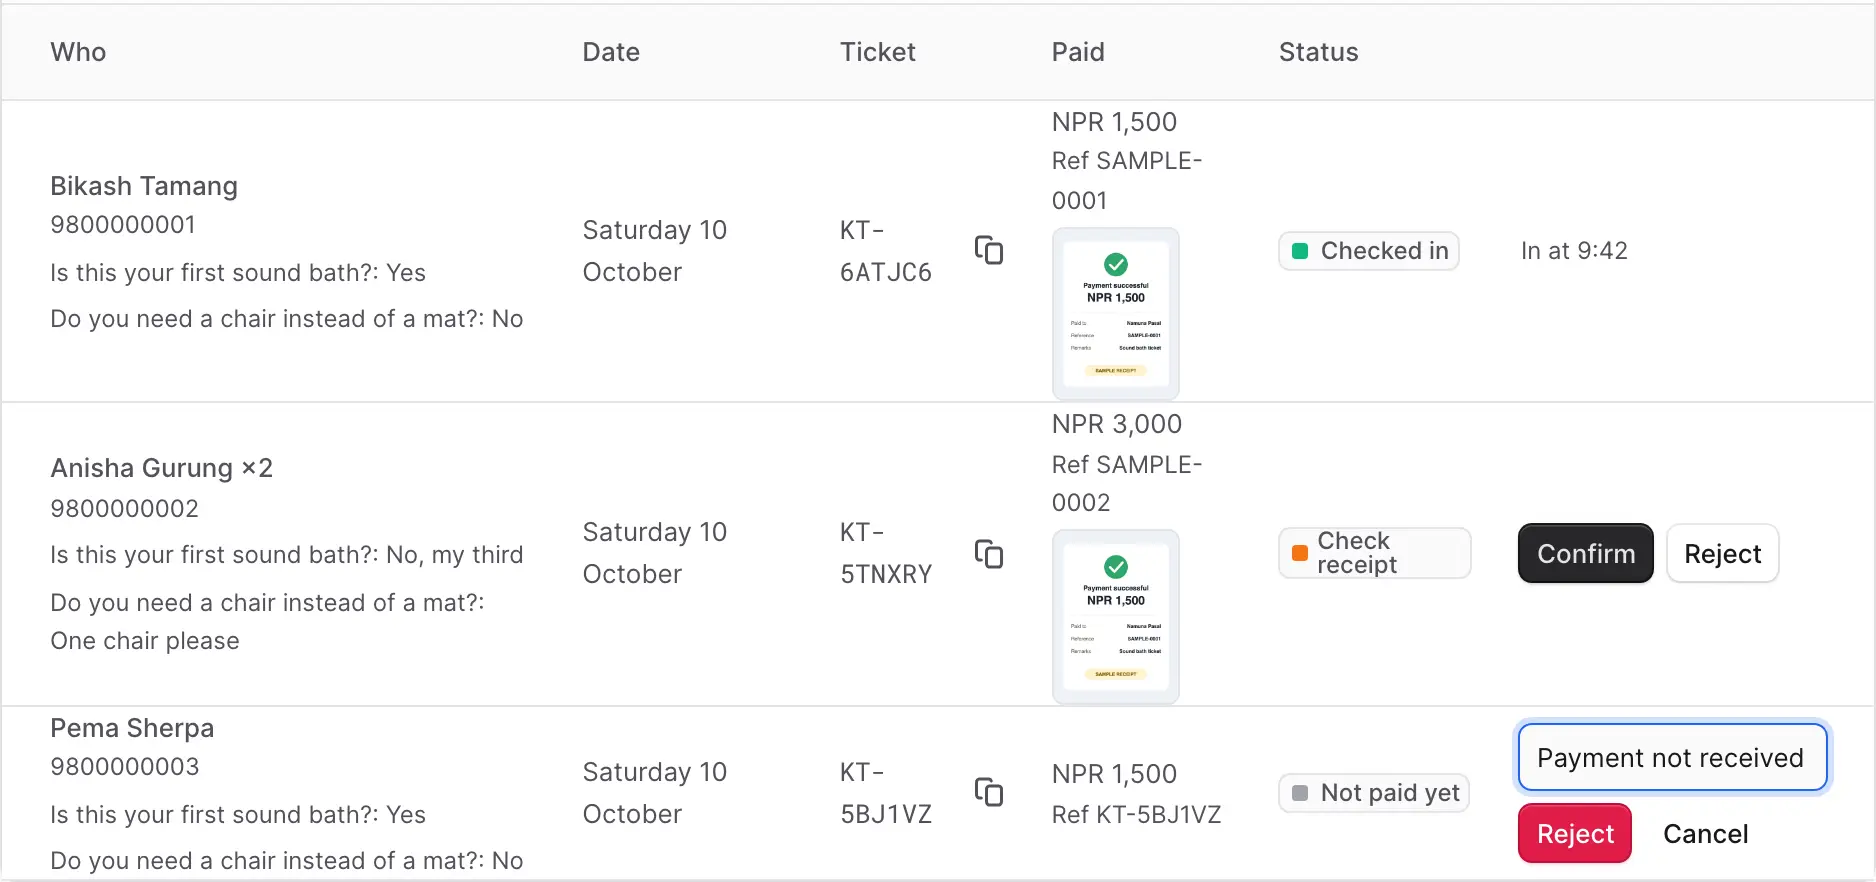Click Bikash Tamang's Saturday 10 October date
This screenshot has height=882, width=1876.
pyautogui.click(x=655, y=251)
